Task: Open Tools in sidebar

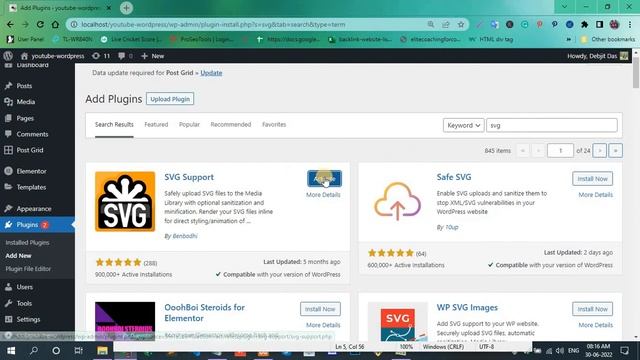Action: coord(24,303)
